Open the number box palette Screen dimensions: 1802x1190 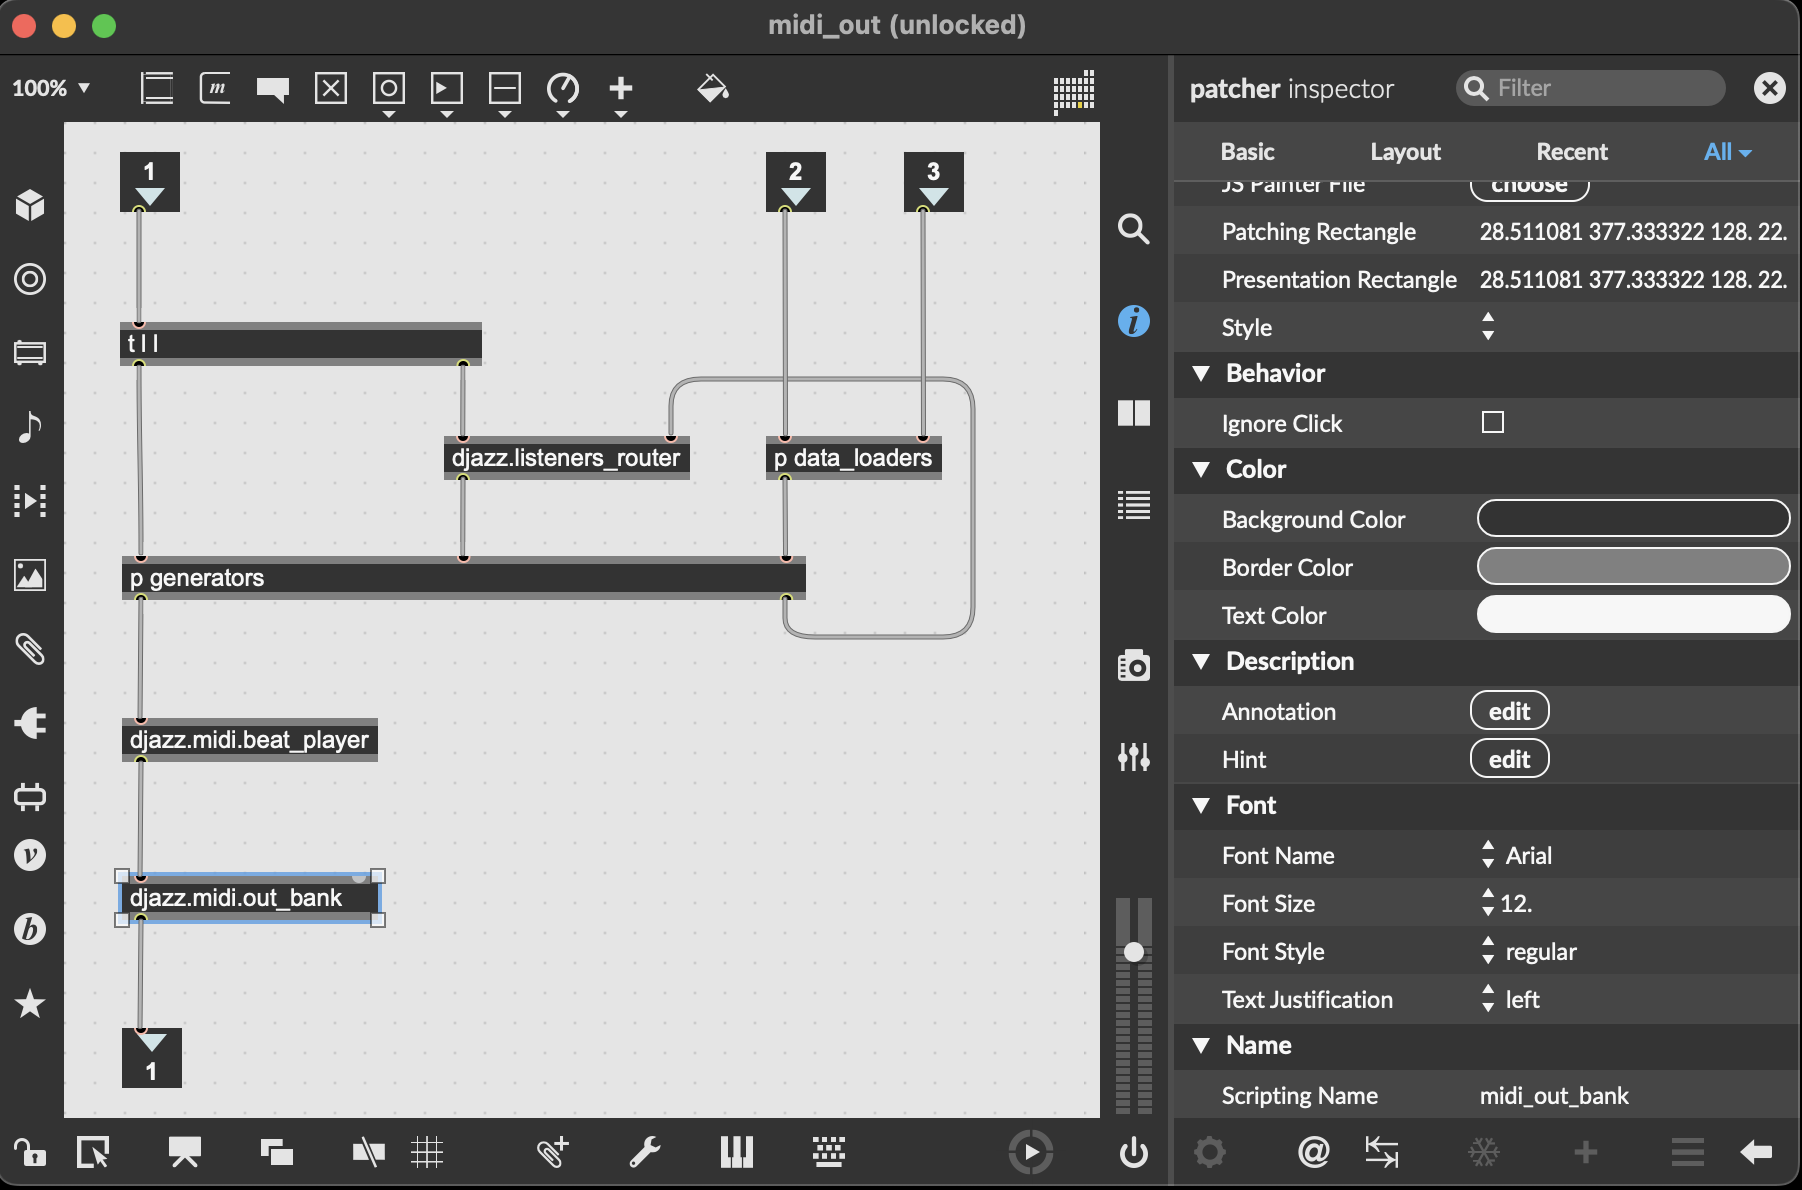point(447,92)
